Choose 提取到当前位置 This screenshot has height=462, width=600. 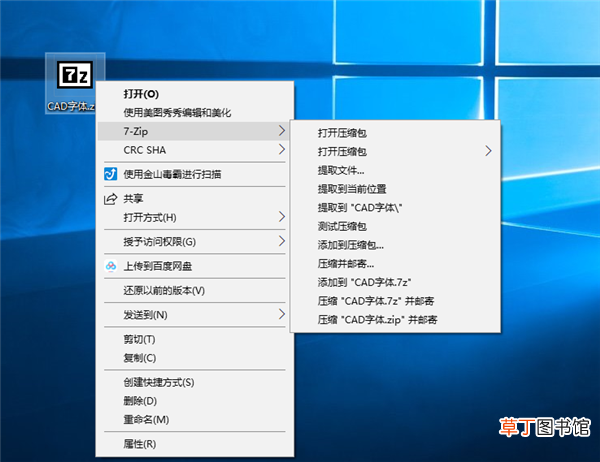[x=395, y=189]
